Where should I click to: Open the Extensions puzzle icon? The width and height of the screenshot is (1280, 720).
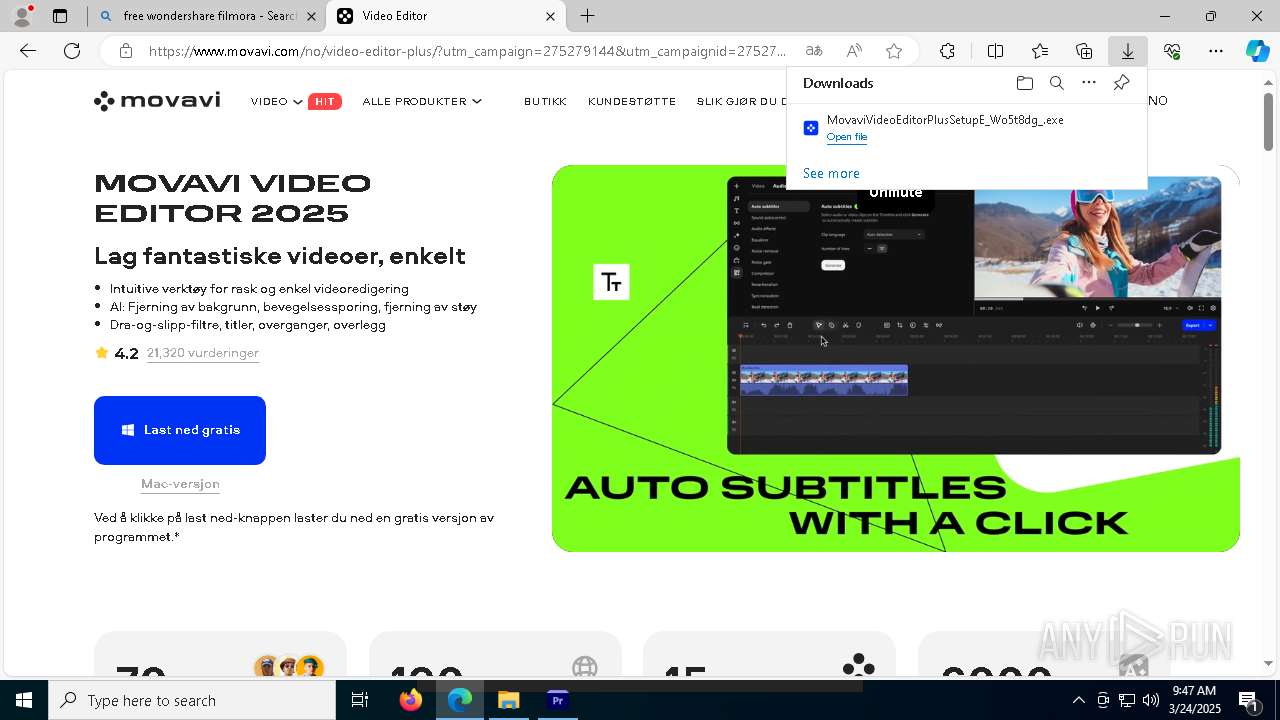point(947,51)
